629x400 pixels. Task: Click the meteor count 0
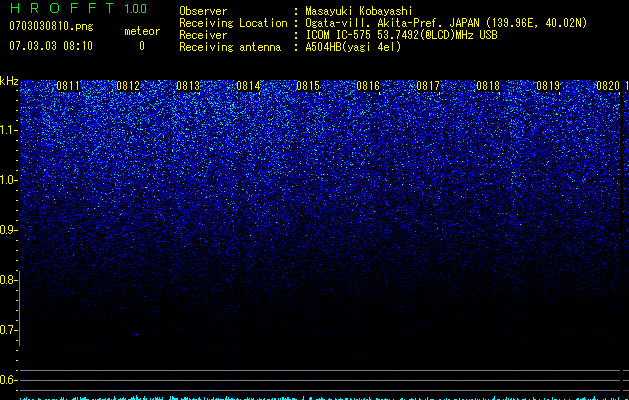tap(142, 46)
